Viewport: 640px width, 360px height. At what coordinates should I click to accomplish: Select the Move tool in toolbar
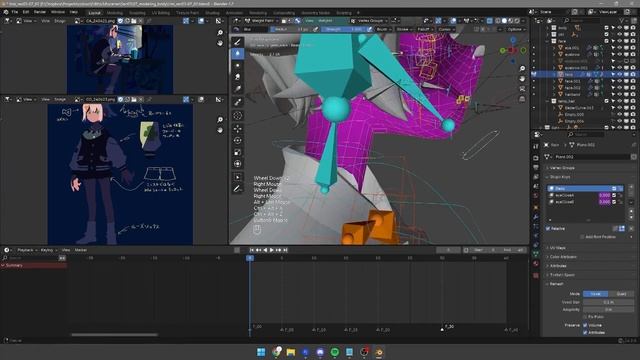[x=238, y=129]
